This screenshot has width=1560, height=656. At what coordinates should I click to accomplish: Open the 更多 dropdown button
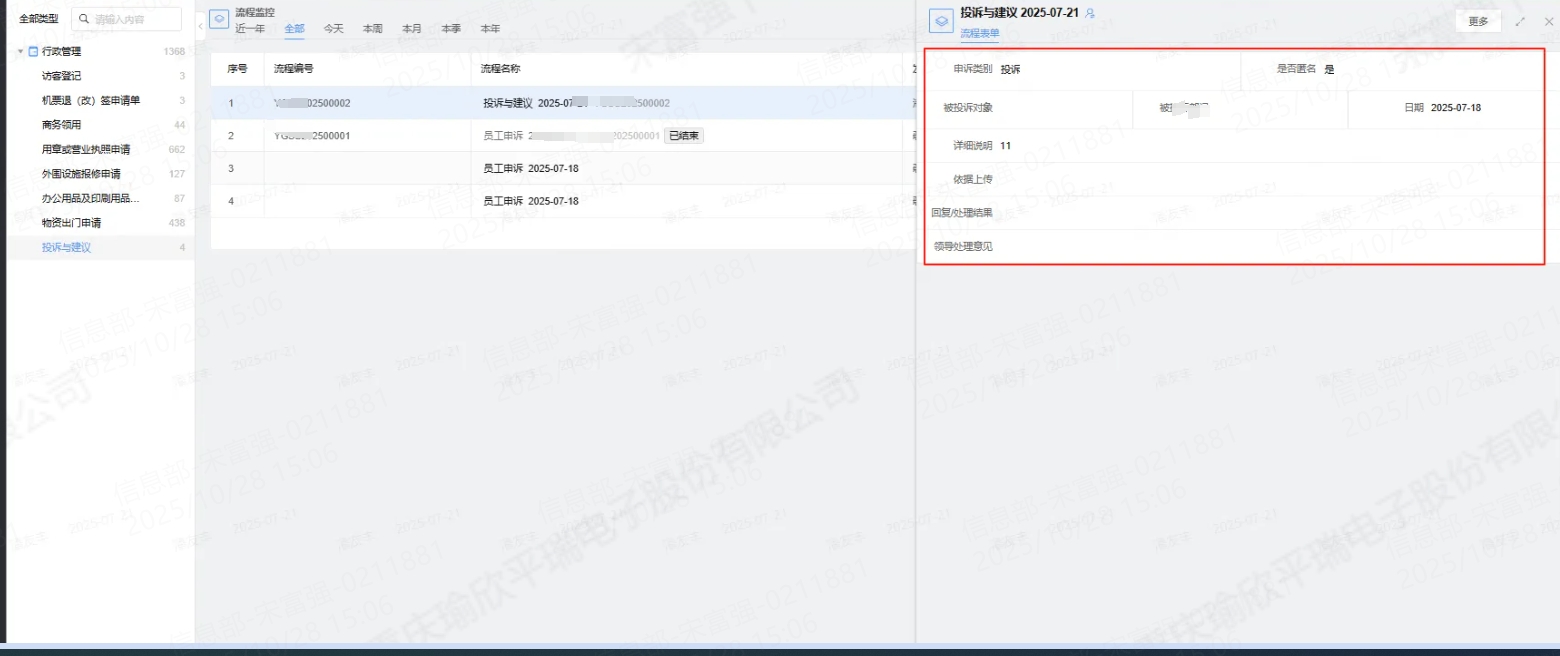coord(1478,21)
